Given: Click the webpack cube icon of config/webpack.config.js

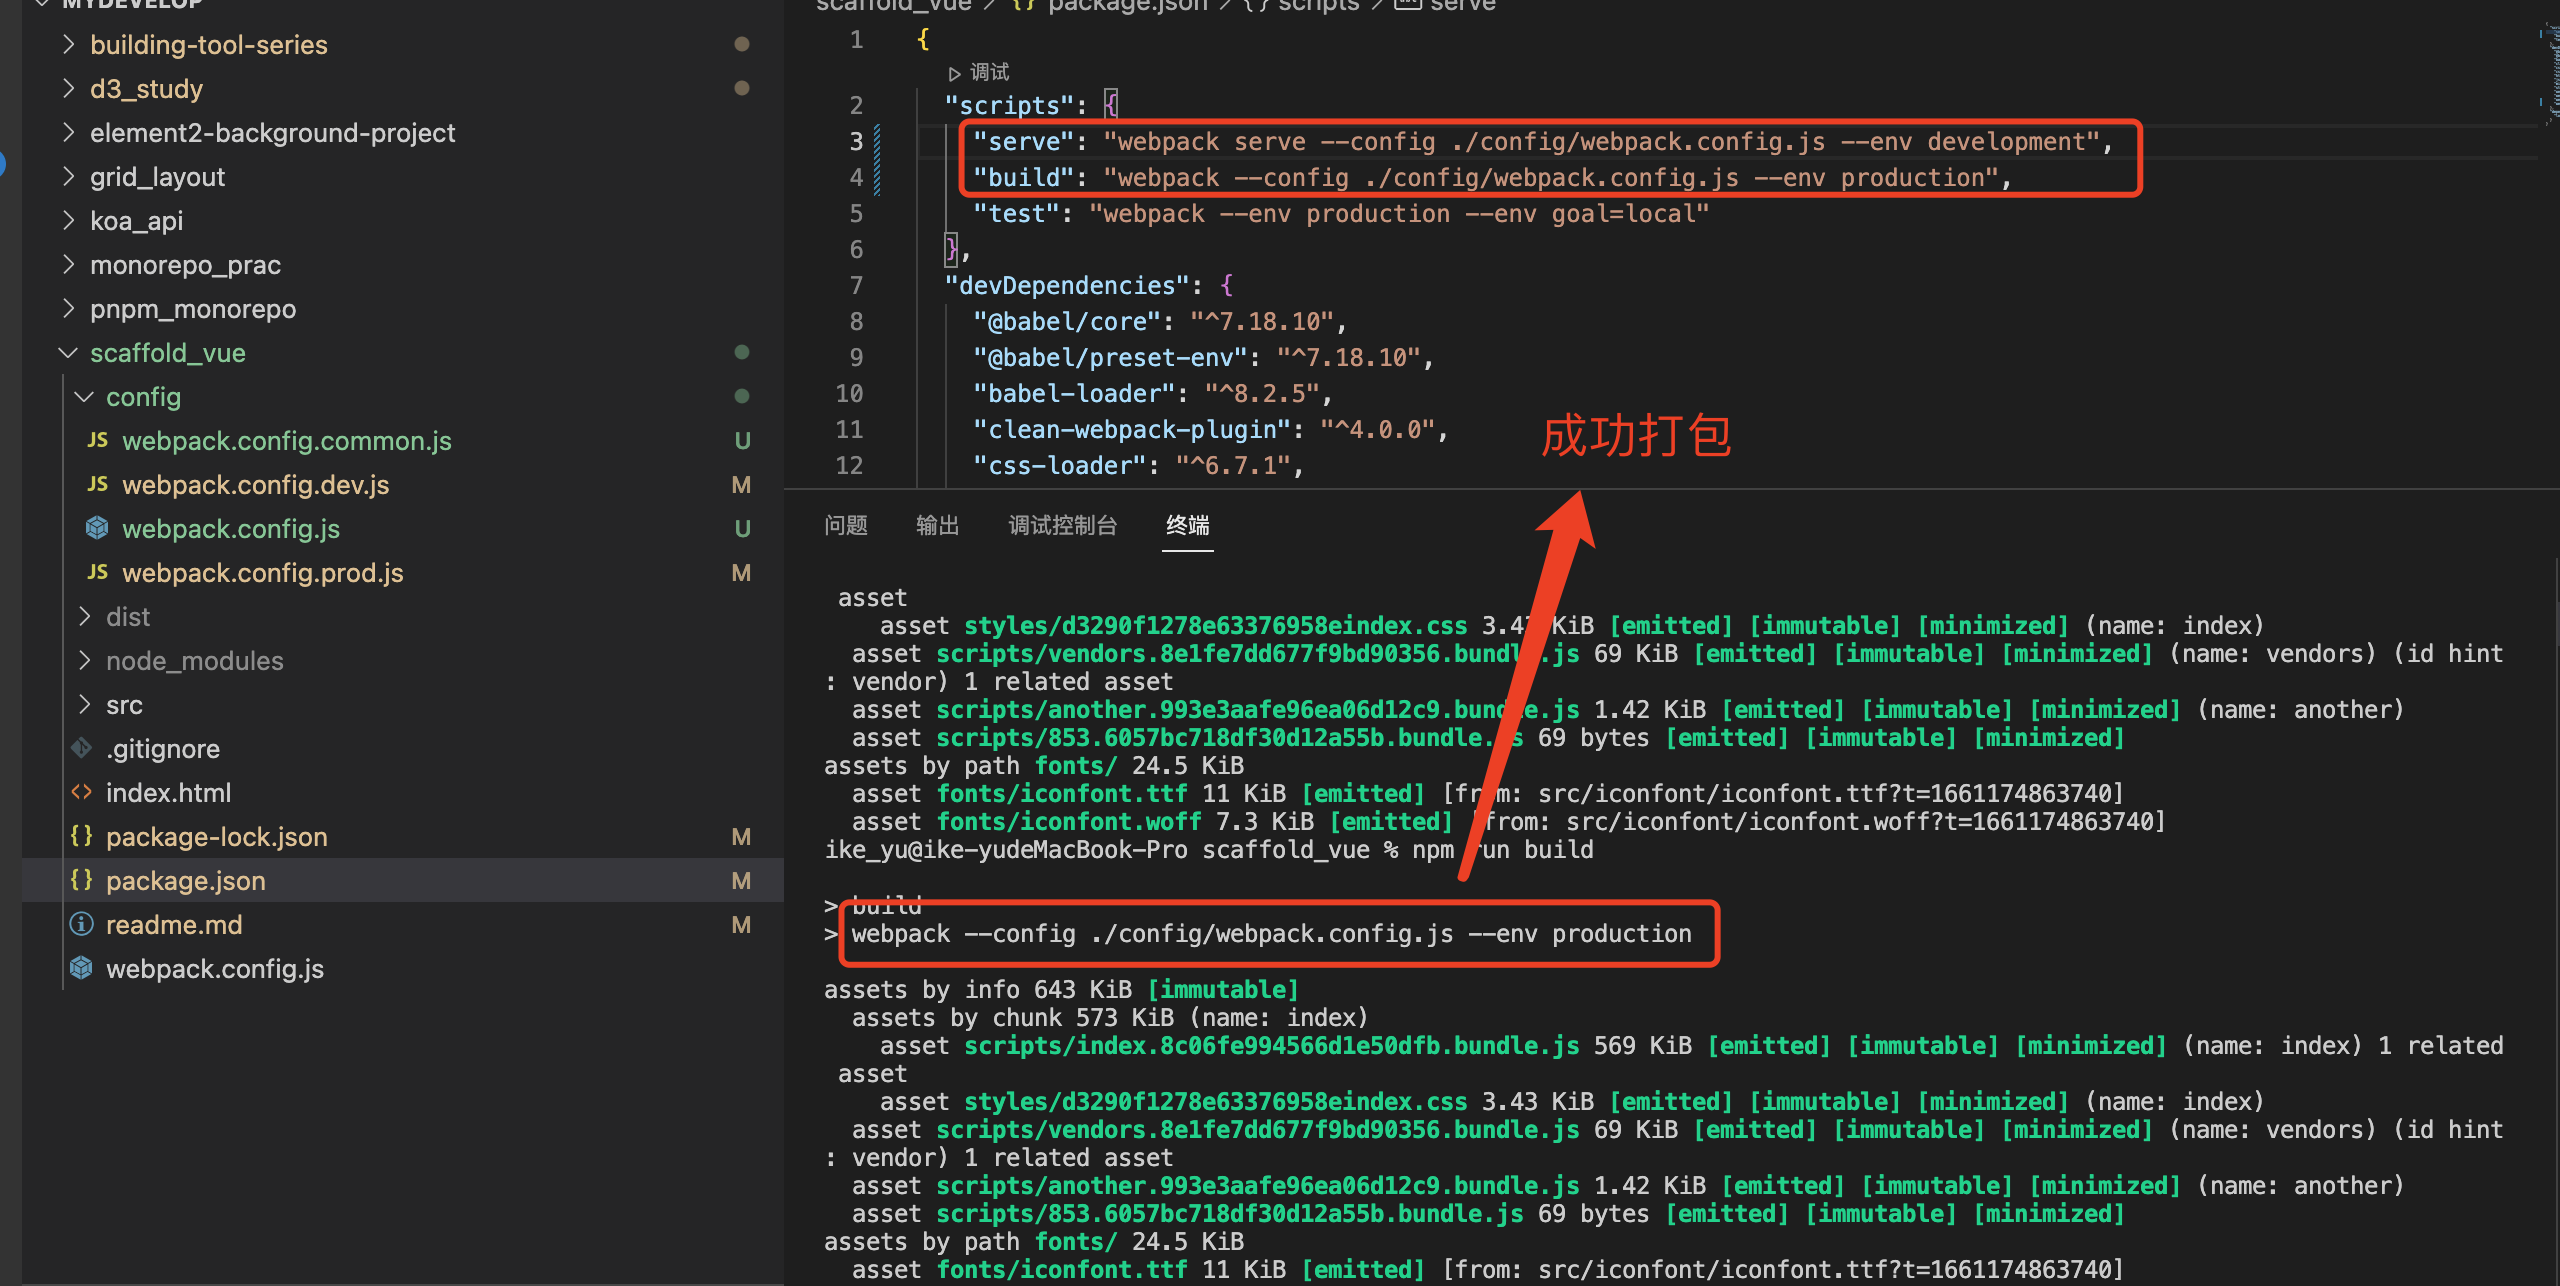Looking at the screenshot, I should 97,528.
